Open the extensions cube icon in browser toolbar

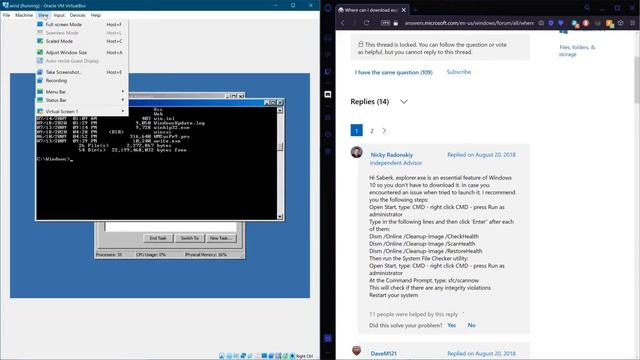point(621,23)
